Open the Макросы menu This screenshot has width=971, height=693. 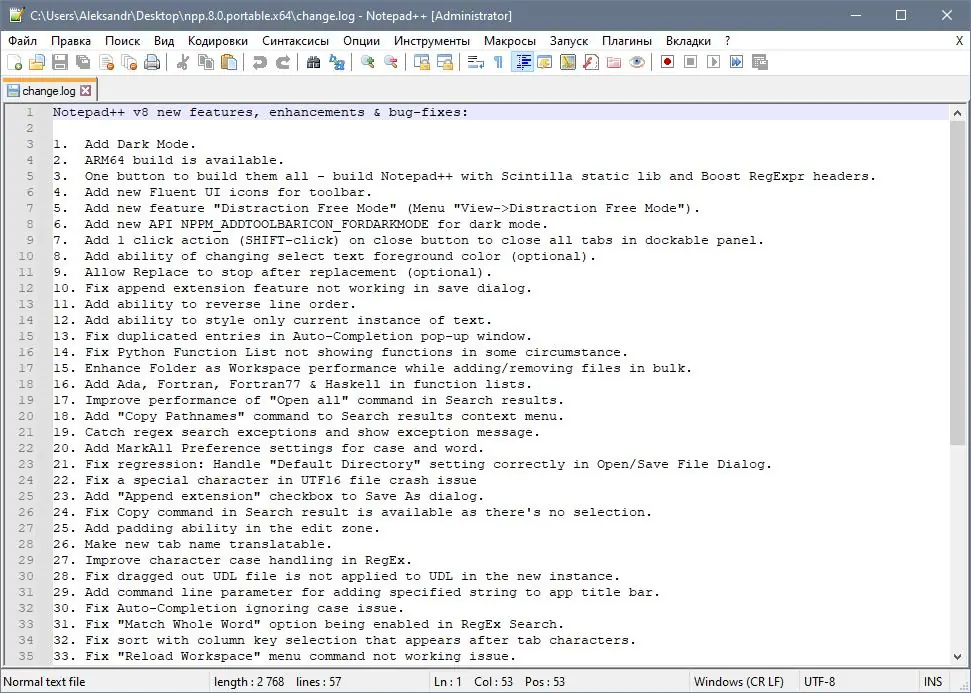pyautogui.click(x=510, y=41)
